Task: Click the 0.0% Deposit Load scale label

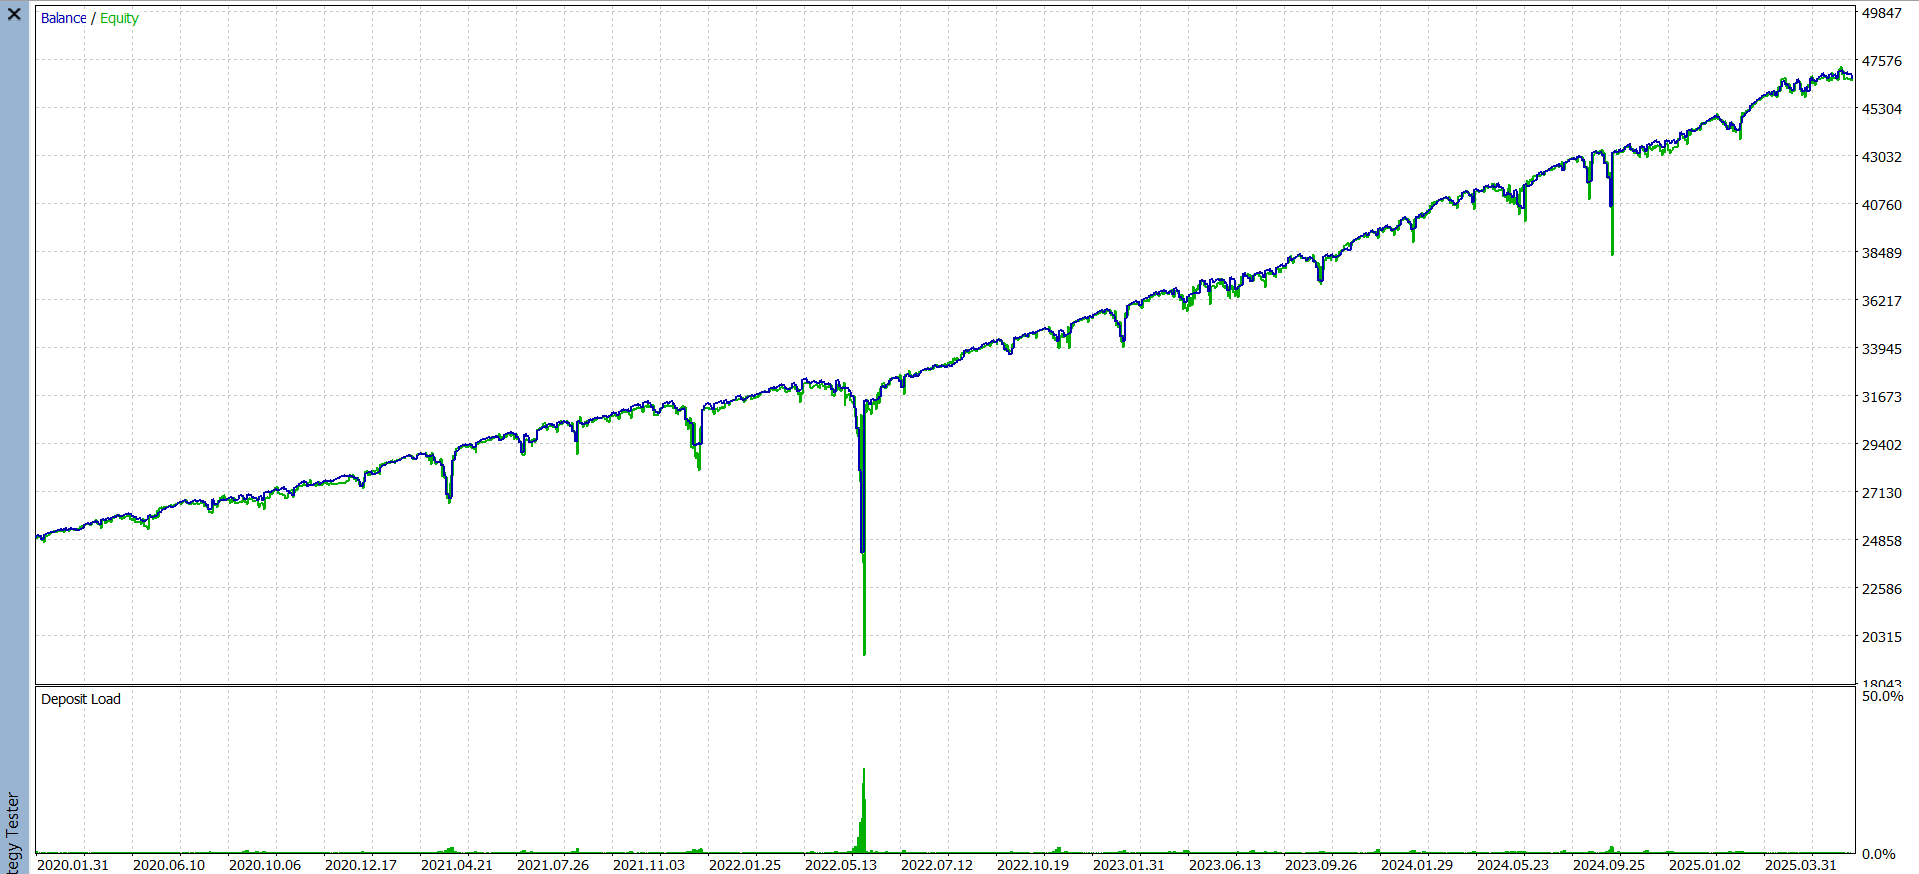Action: tap(1878, 854)
